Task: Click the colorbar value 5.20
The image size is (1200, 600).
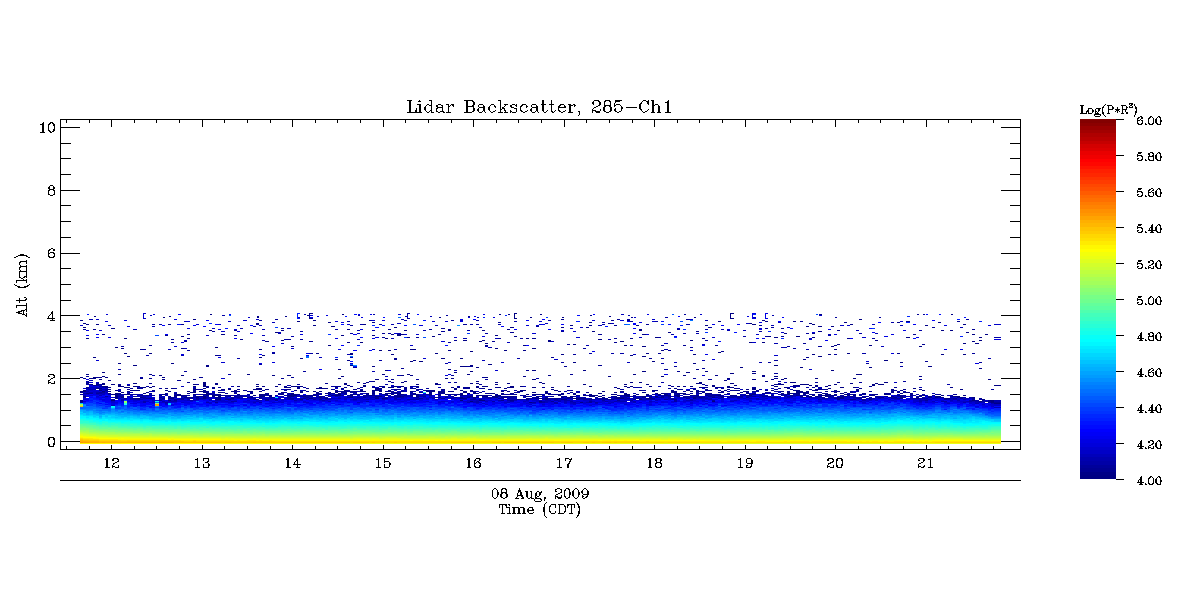Action: pos(1149,265)
